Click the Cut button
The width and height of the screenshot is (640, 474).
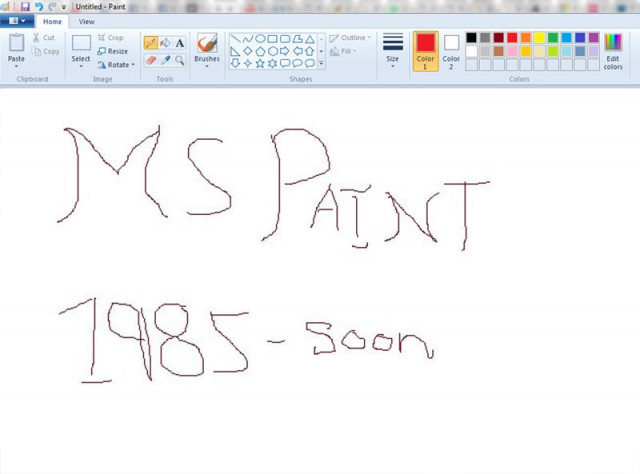click(44, 38)
